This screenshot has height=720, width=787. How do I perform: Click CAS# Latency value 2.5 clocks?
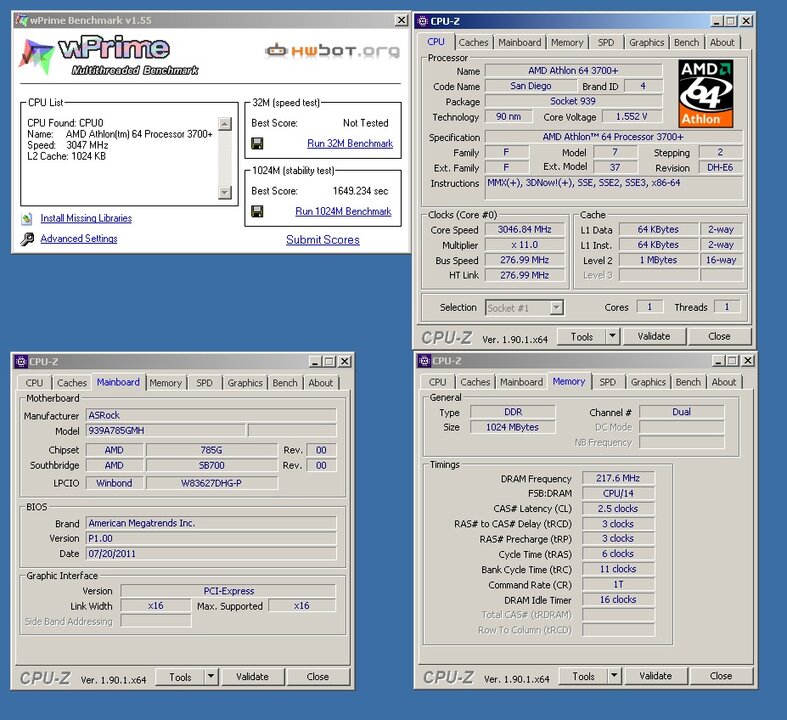coord(618,508)
